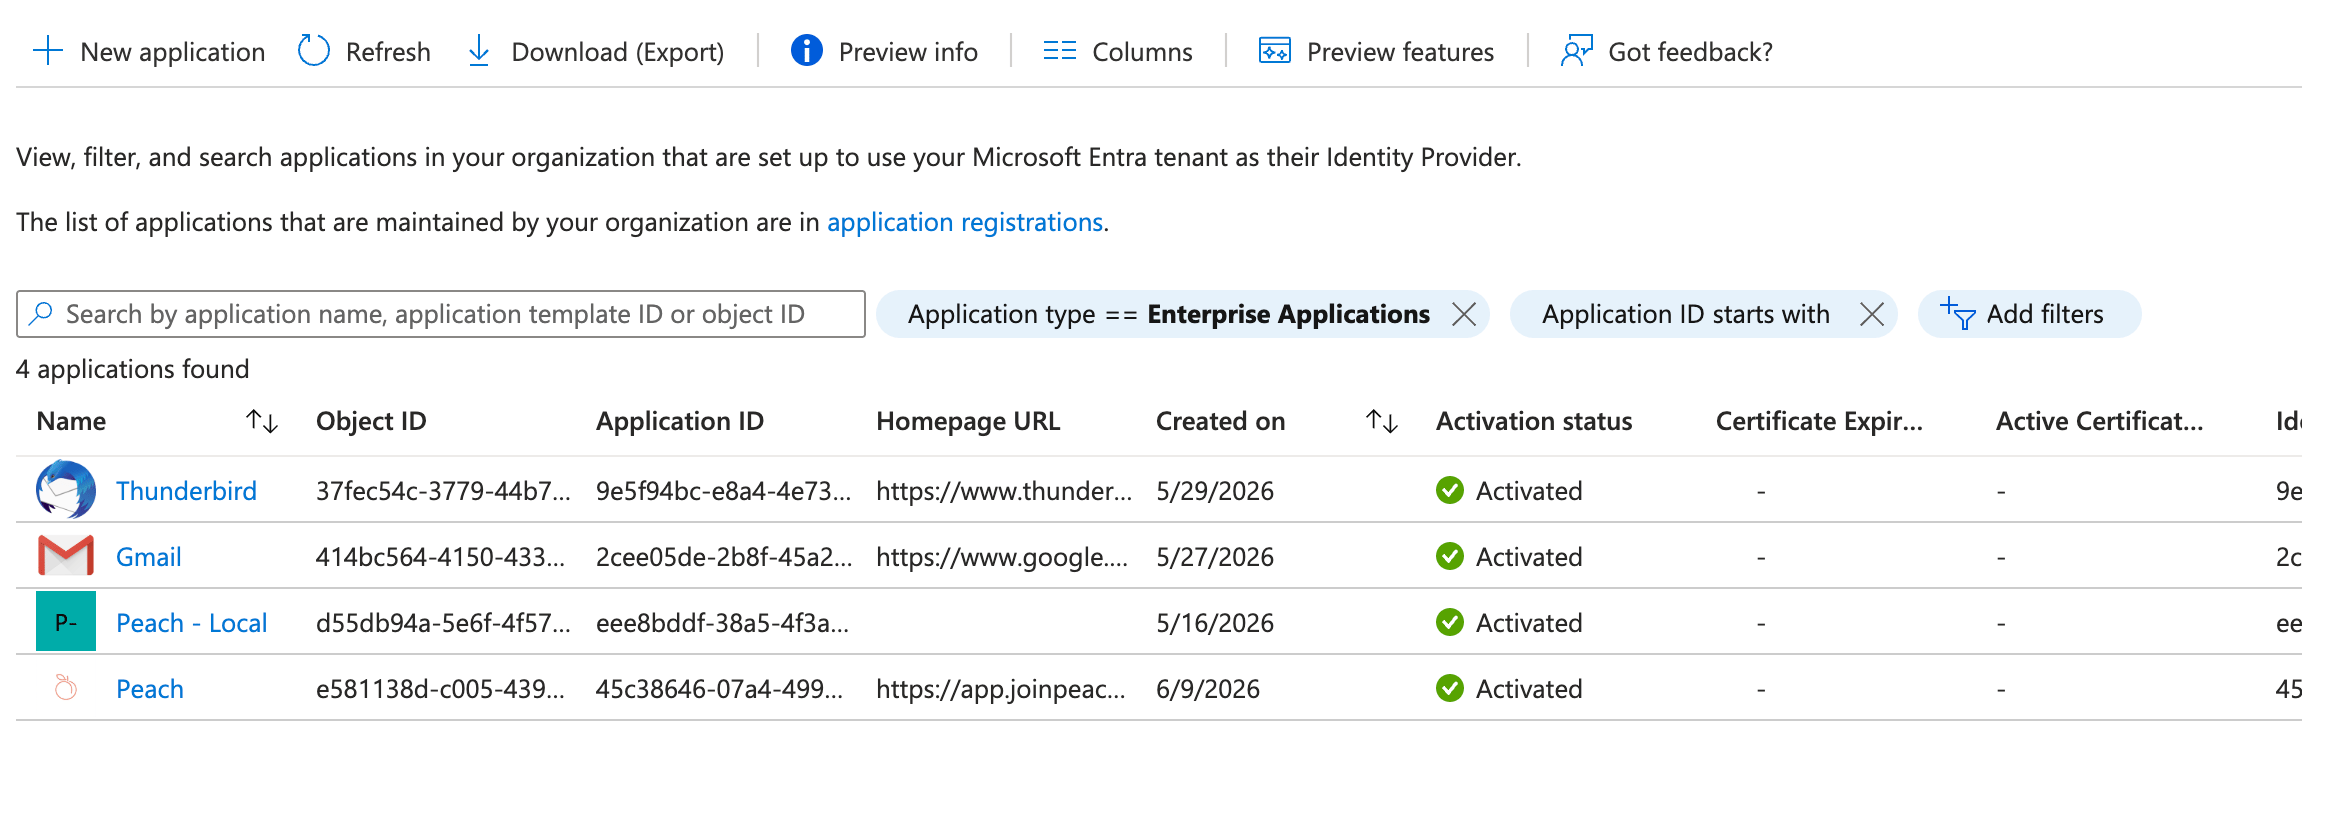Viewport: 2328px width, 834px height.
Task: Sort by Created on using arrows icon
Action: pyautogui.click(x=1382, y=422)
